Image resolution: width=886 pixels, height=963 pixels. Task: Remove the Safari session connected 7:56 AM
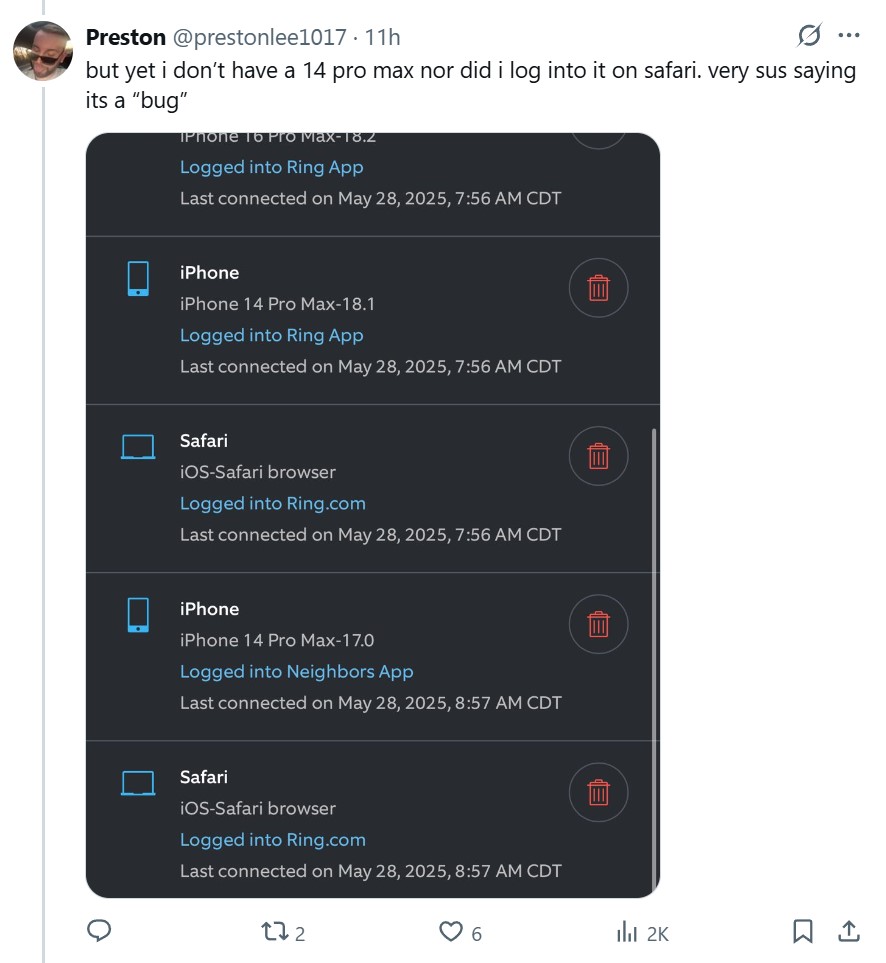click(598, 457)
